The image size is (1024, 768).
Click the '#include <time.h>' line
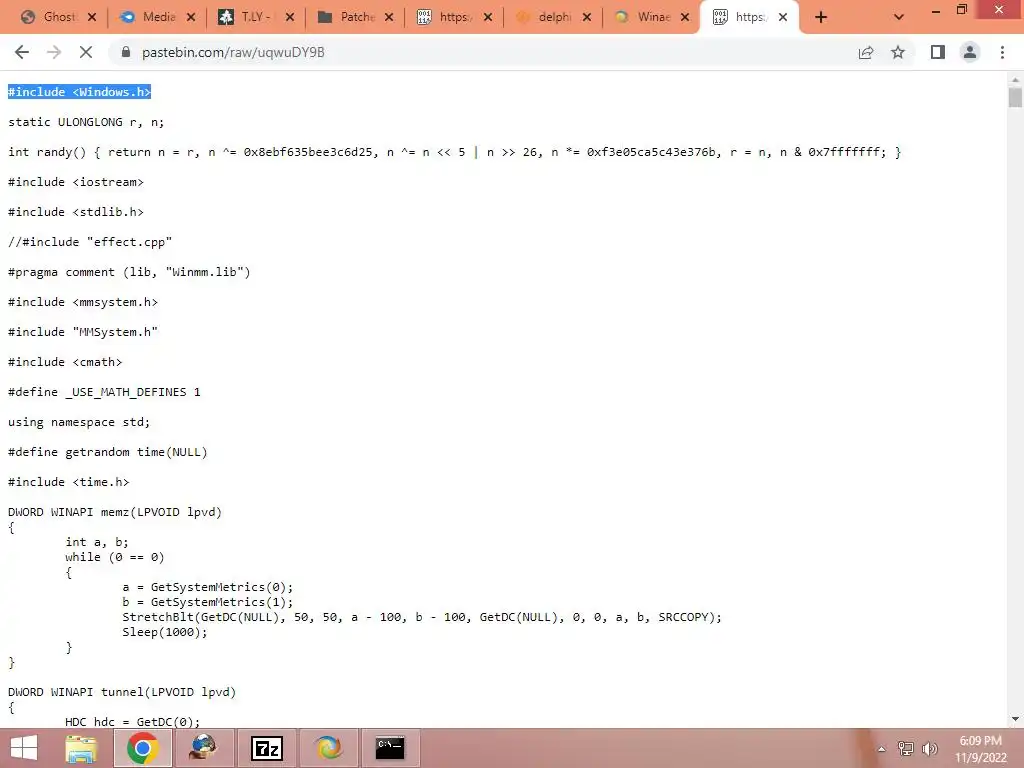click(x=69, y=483)
